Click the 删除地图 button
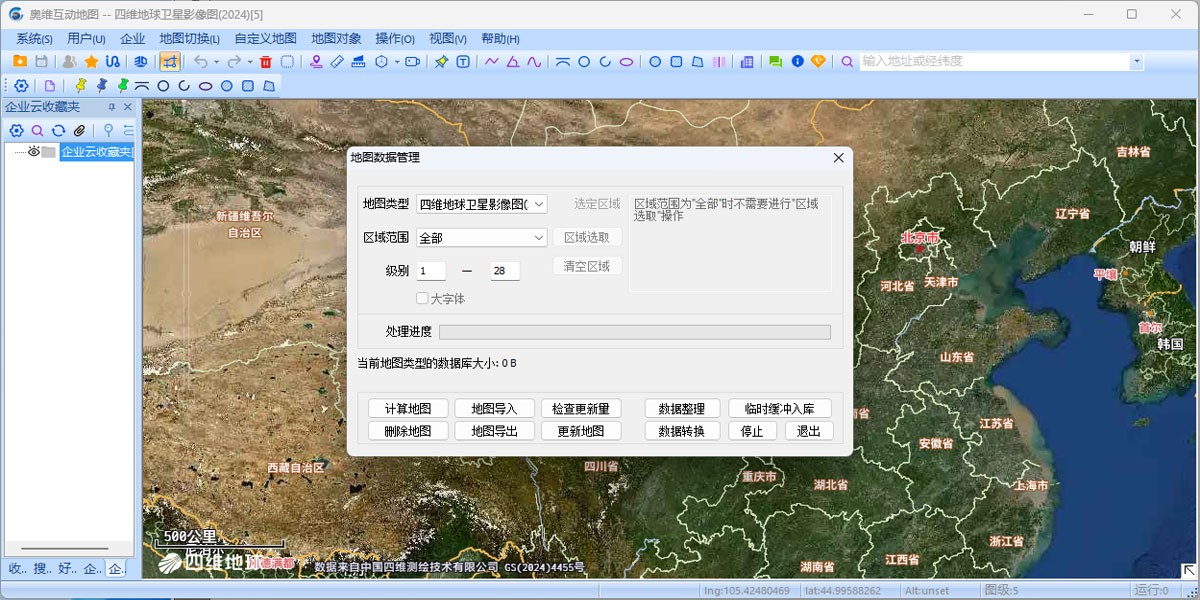 pyautogui.click(x=408, y=431)
